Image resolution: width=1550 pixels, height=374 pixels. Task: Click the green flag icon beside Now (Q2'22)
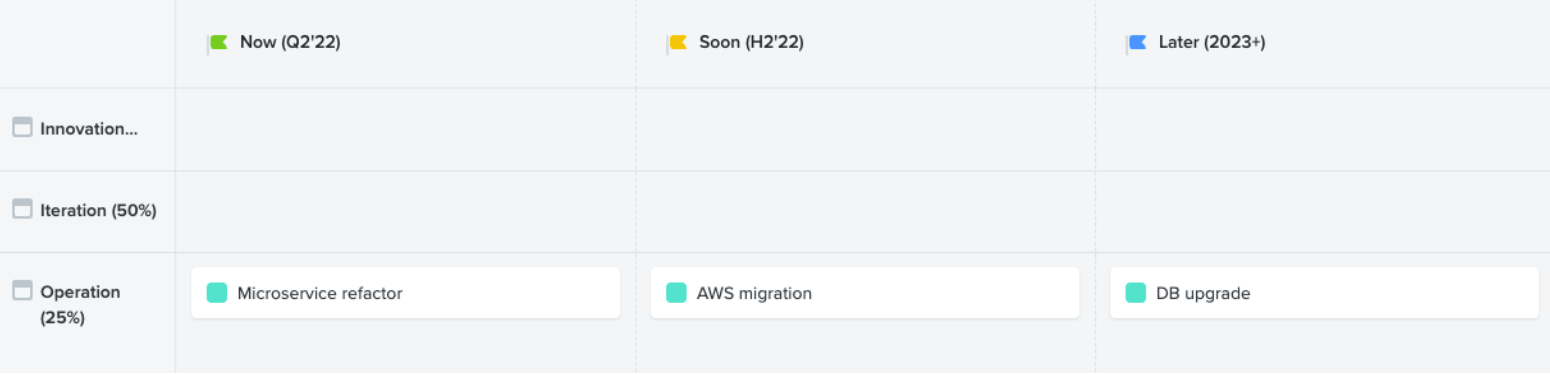217,43
